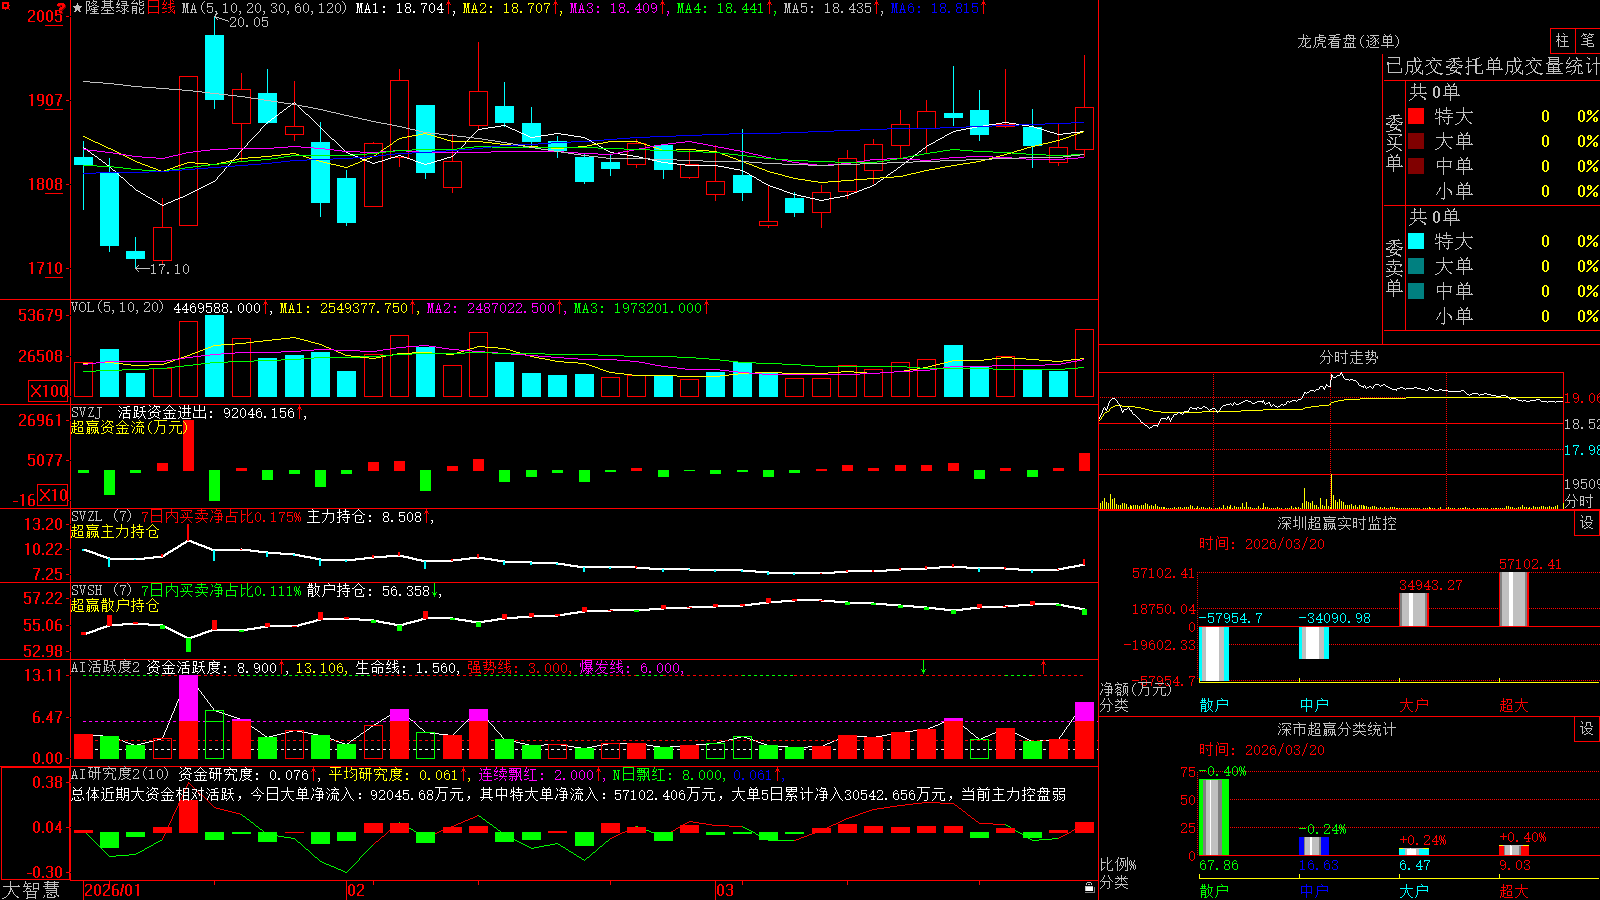Click the 龙虎看盘(逐单) panel title
Screen dimensions: 1600x900
click(1348, 41)
